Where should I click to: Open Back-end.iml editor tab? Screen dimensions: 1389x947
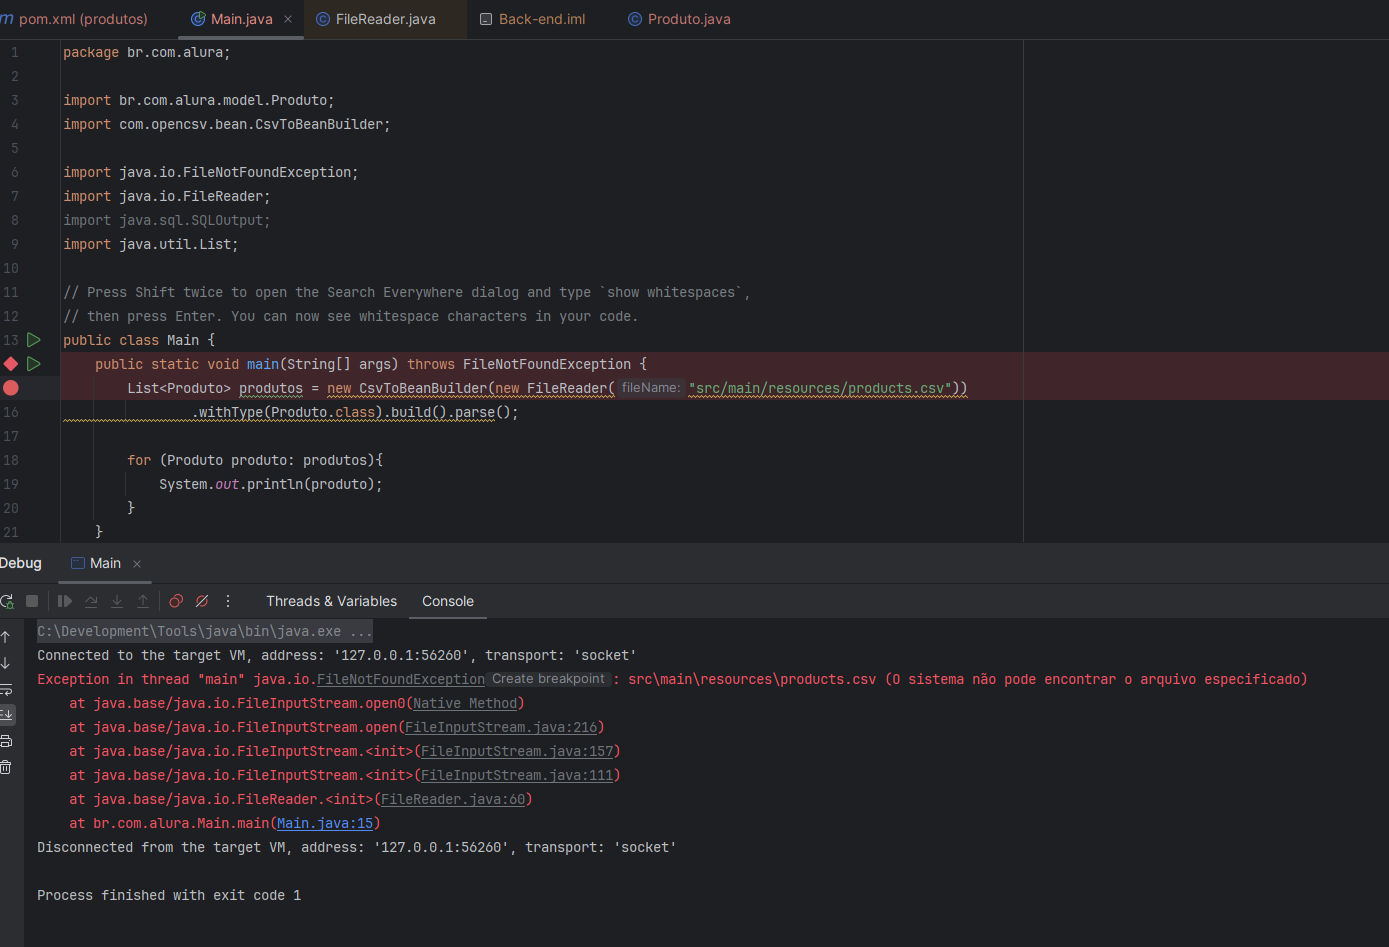tap(533, 19)
